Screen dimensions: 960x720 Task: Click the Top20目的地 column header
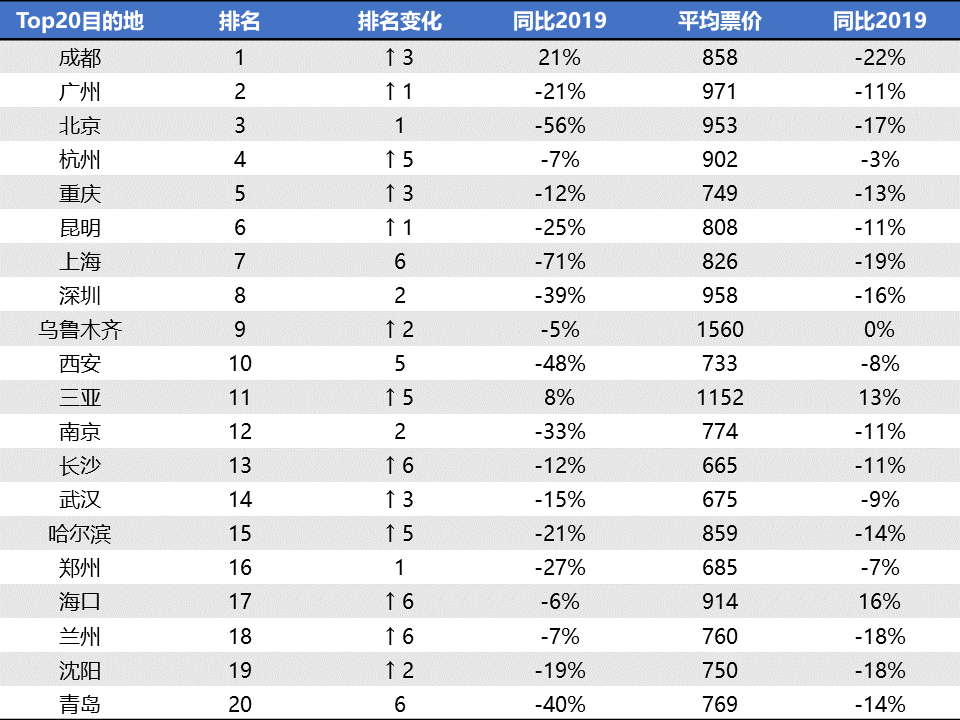pos(80,21)
